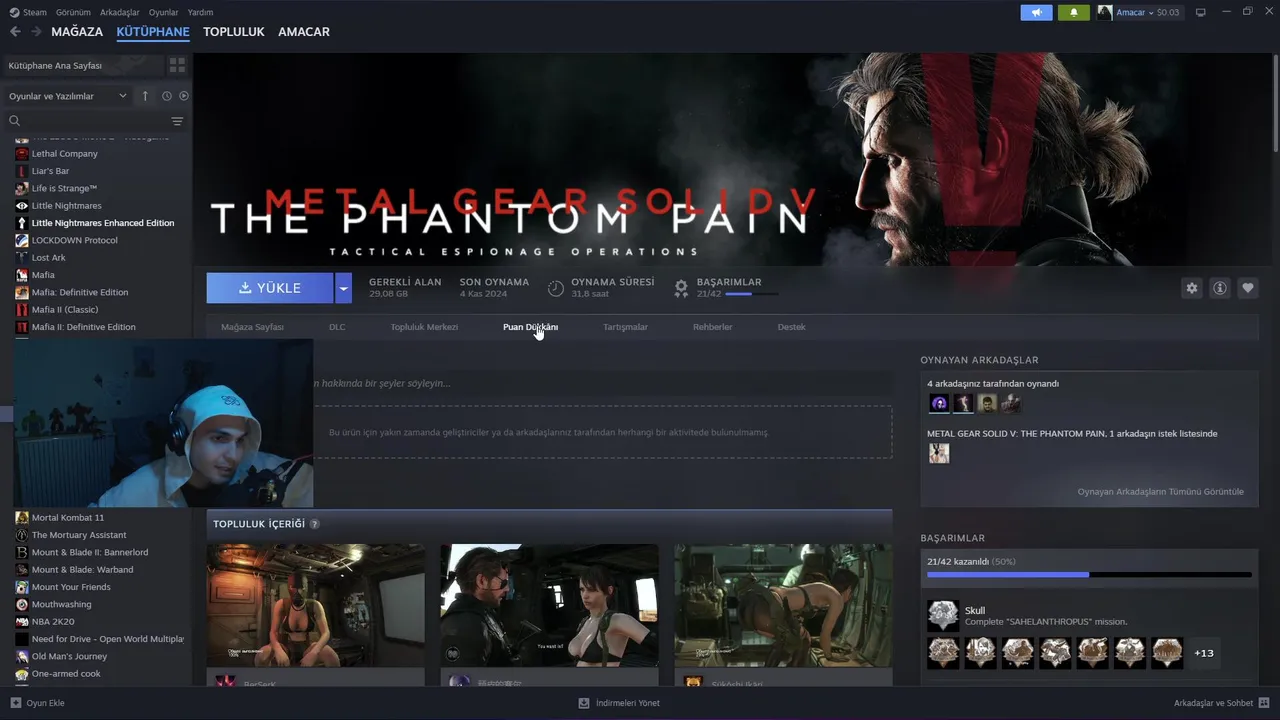
Task: Click the library search magnifier icon
Action: pos(14,121)
